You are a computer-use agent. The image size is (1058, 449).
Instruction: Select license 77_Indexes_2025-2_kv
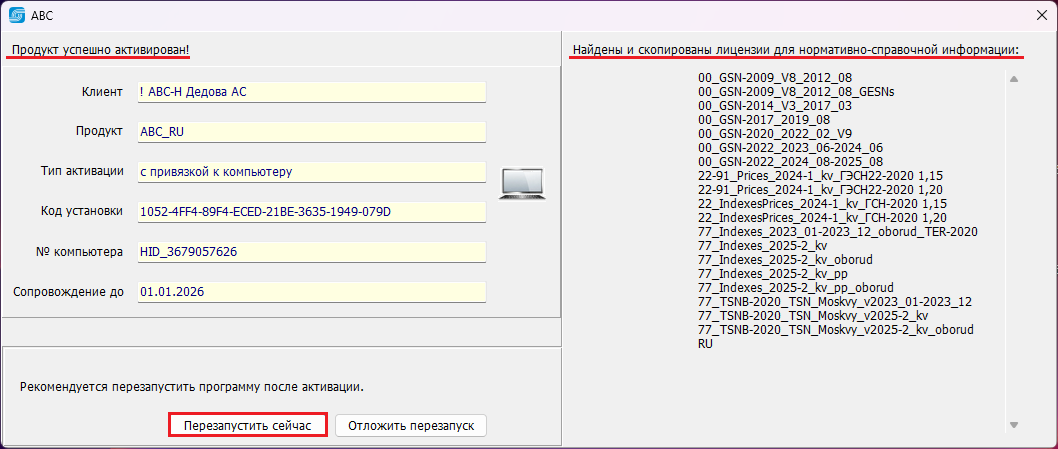point(763,246)
